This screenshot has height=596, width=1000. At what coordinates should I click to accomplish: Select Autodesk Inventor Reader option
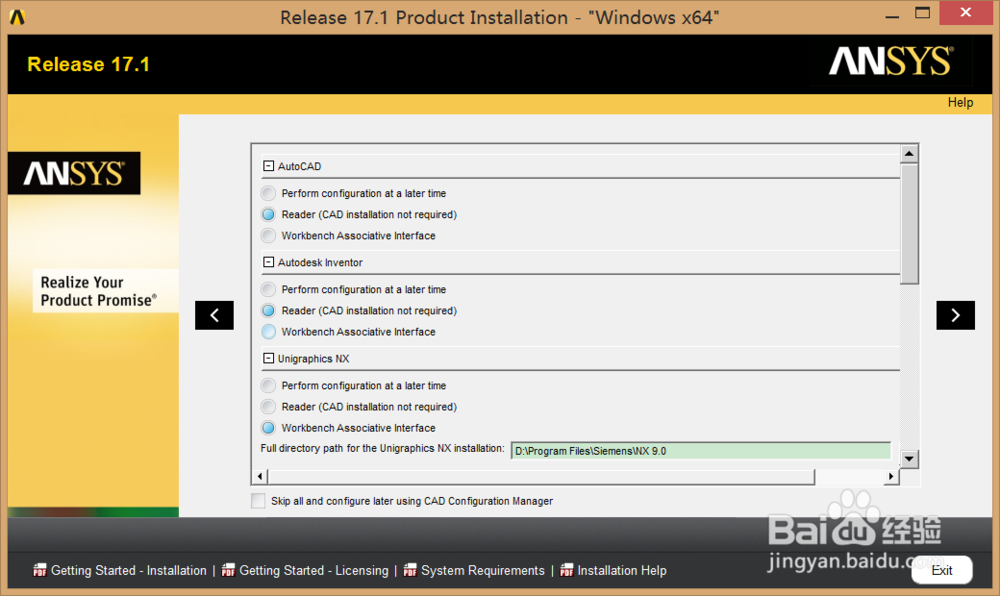268,310
